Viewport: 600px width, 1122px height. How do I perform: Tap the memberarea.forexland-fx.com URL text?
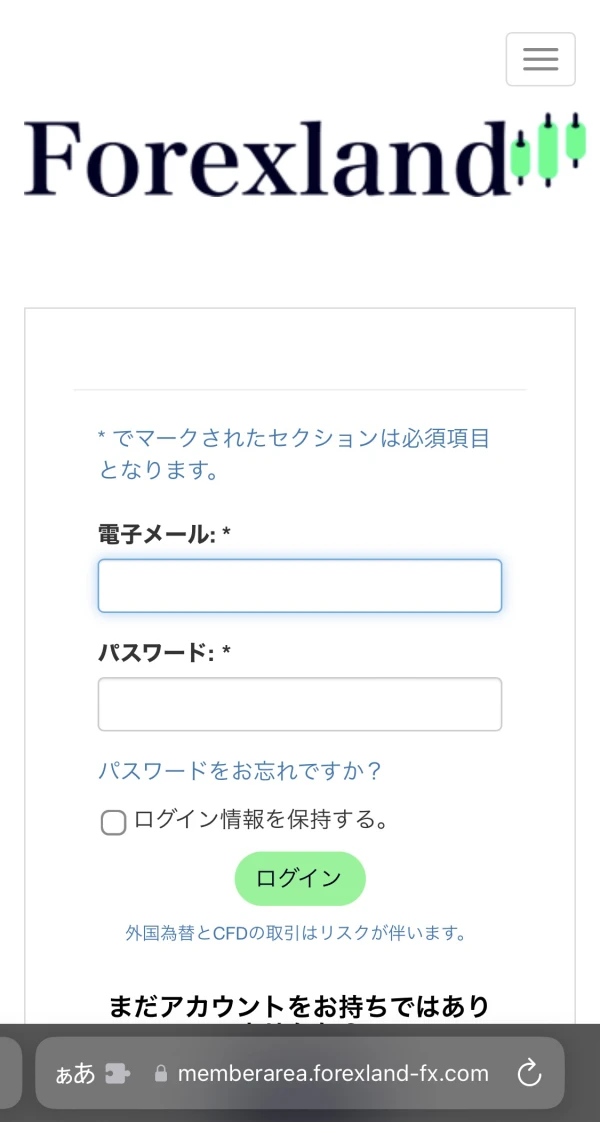point(333,1073)
